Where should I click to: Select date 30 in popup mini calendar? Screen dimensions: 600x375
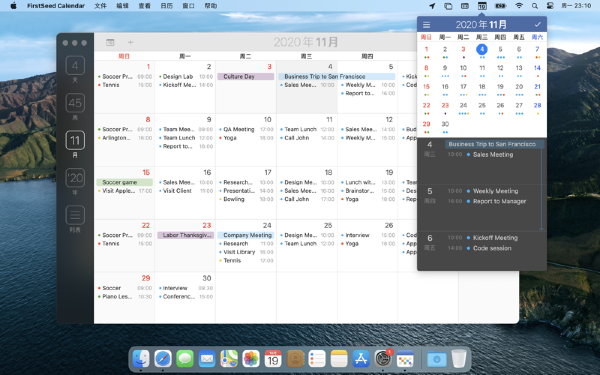[x=445, y=124]
